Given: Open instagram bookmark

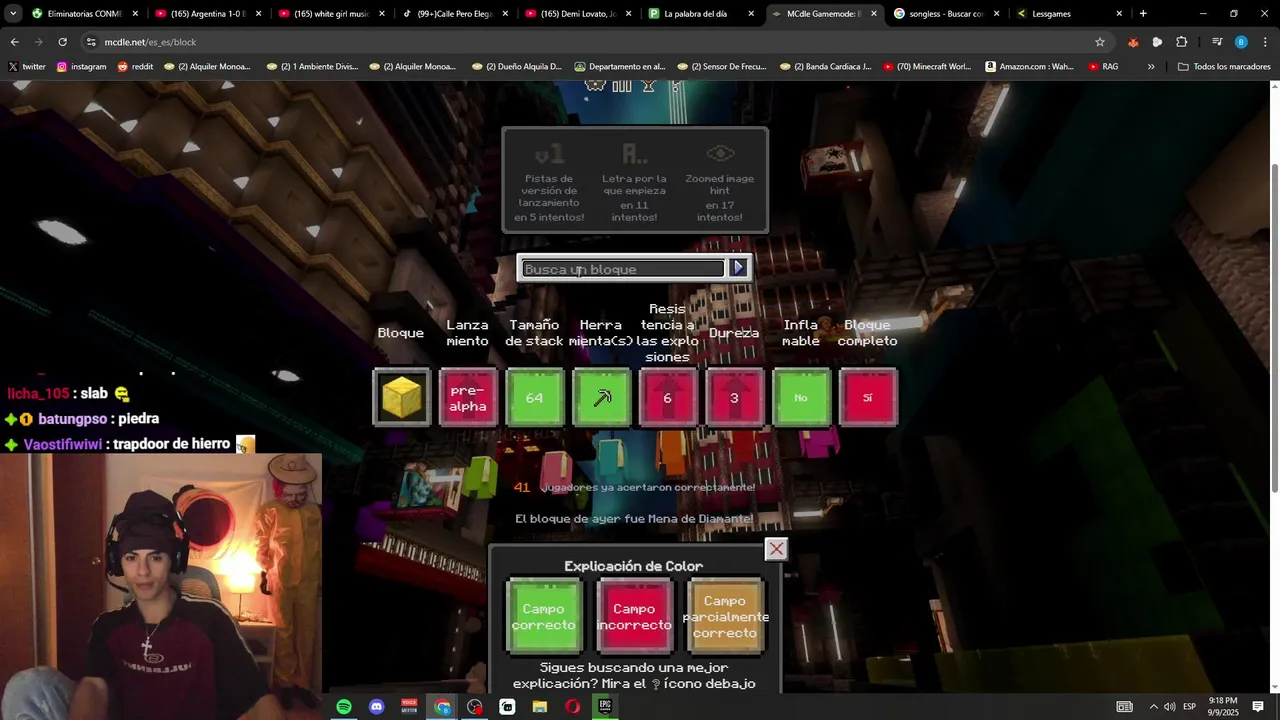Looking at the screenshot, I should click(x=81, y=66).
